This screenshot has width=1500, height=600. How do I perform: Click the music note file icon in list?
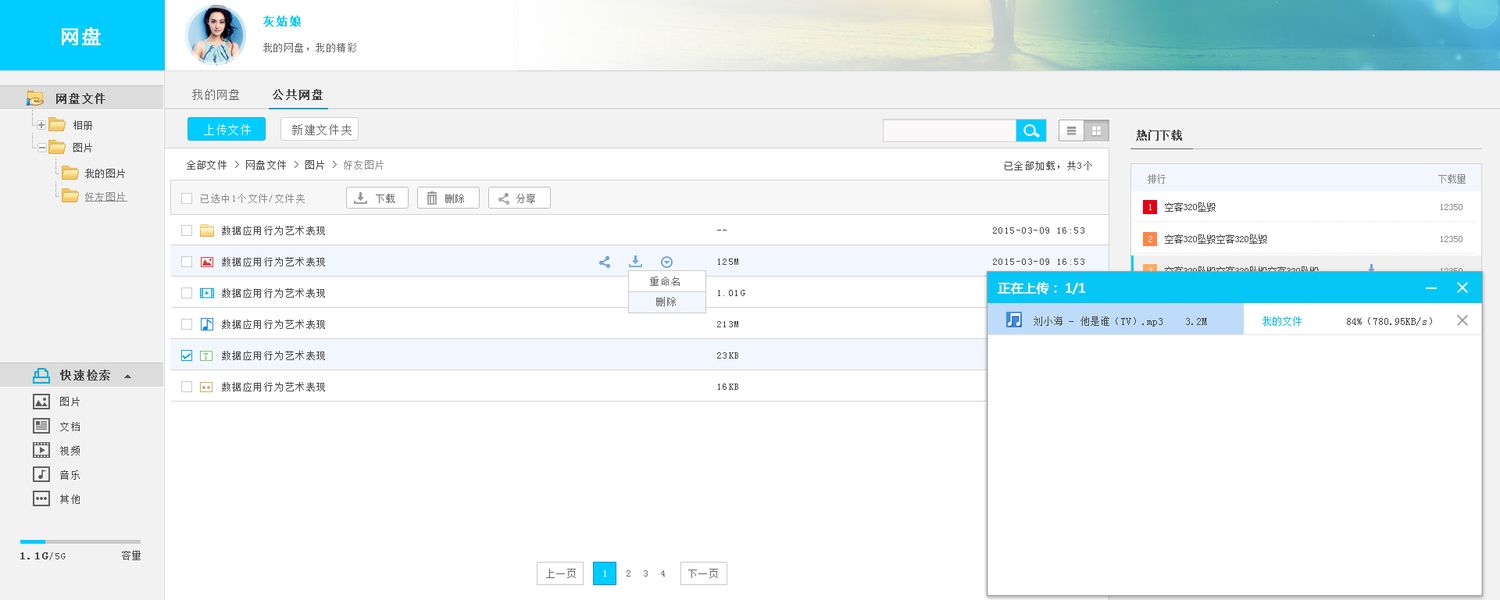coord(207,324)
